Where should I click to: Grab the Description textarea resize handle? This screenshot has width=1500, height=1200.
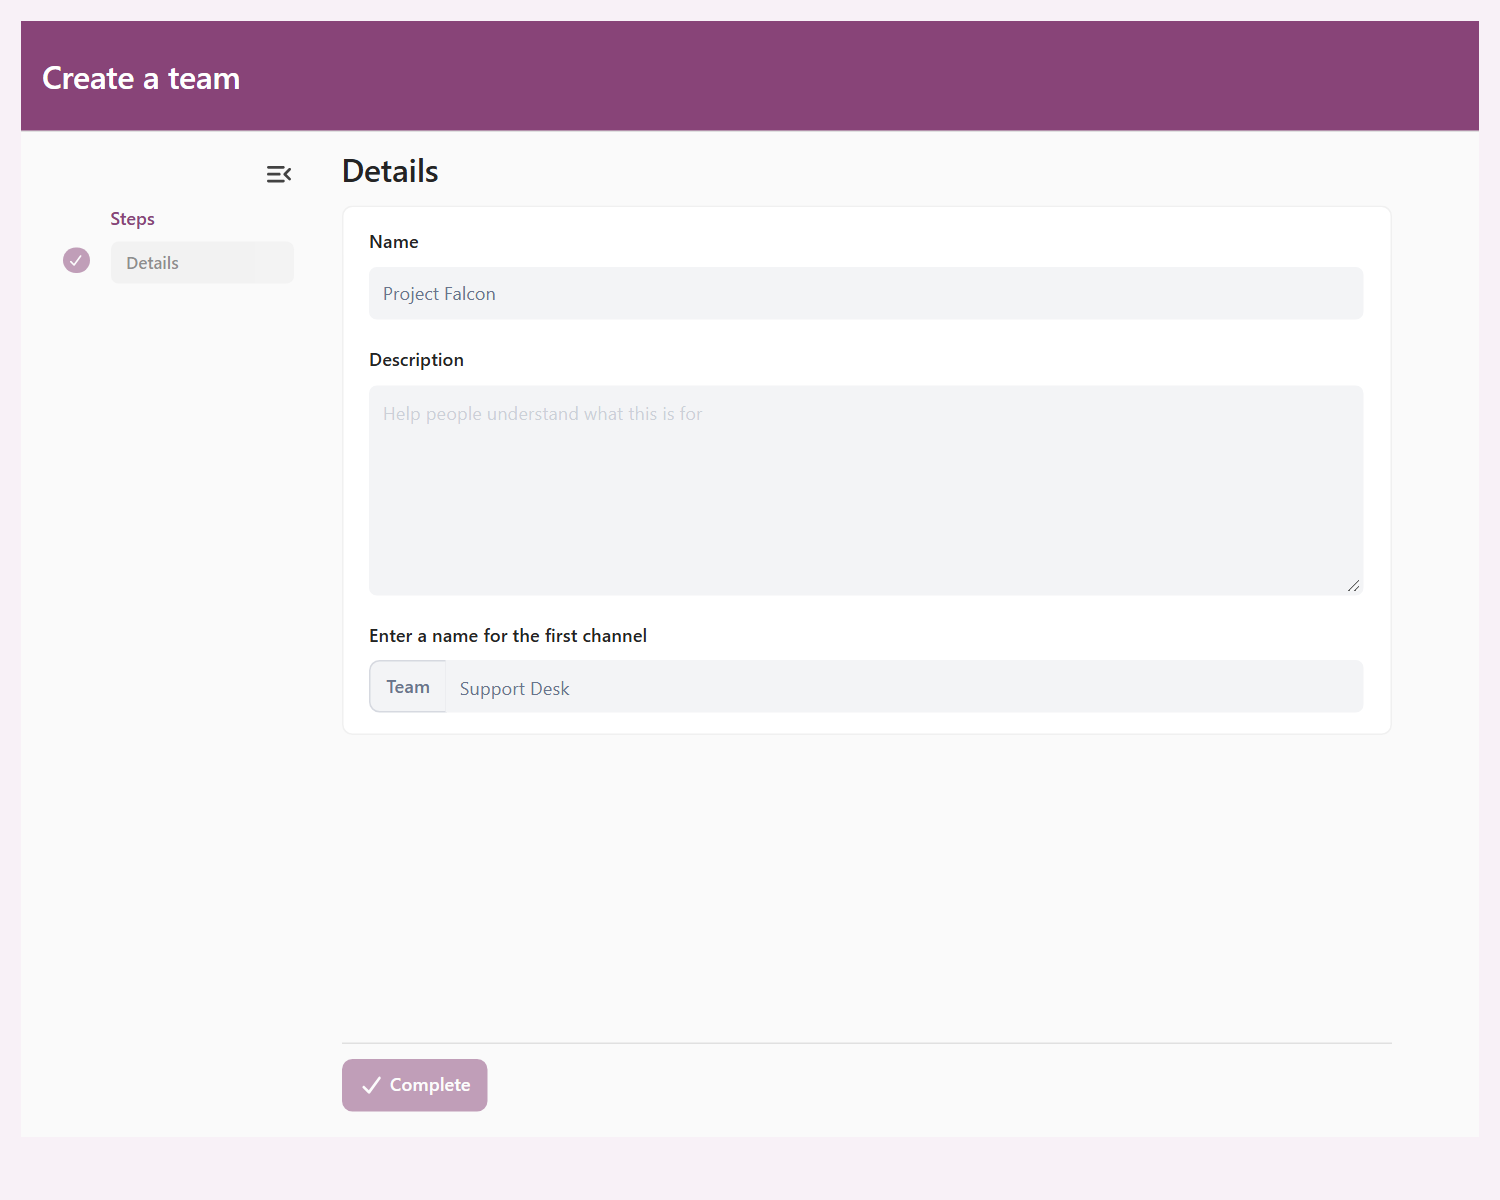(x=1353, y=586)
